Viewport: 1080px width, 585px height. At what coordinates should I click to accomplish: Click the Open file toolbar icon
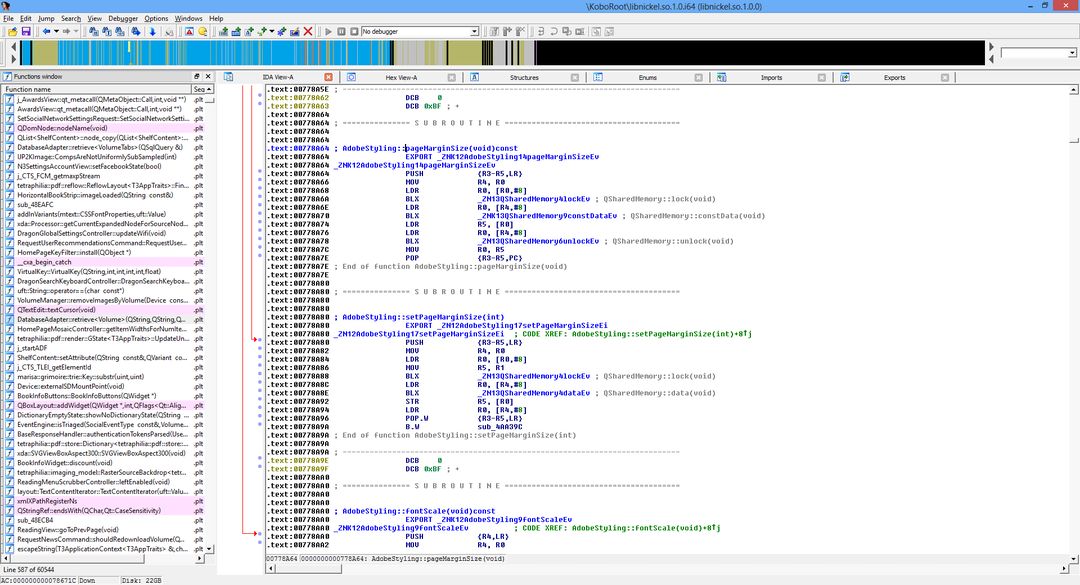point(12,32)
